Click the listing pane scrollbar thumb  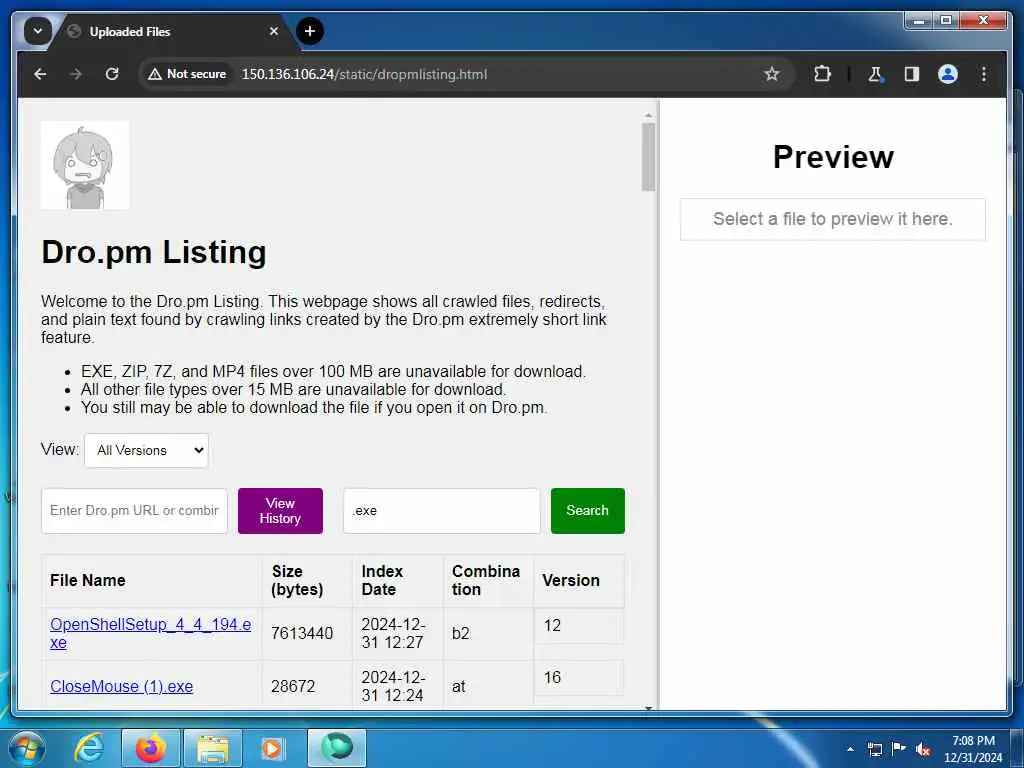point(648,157)
